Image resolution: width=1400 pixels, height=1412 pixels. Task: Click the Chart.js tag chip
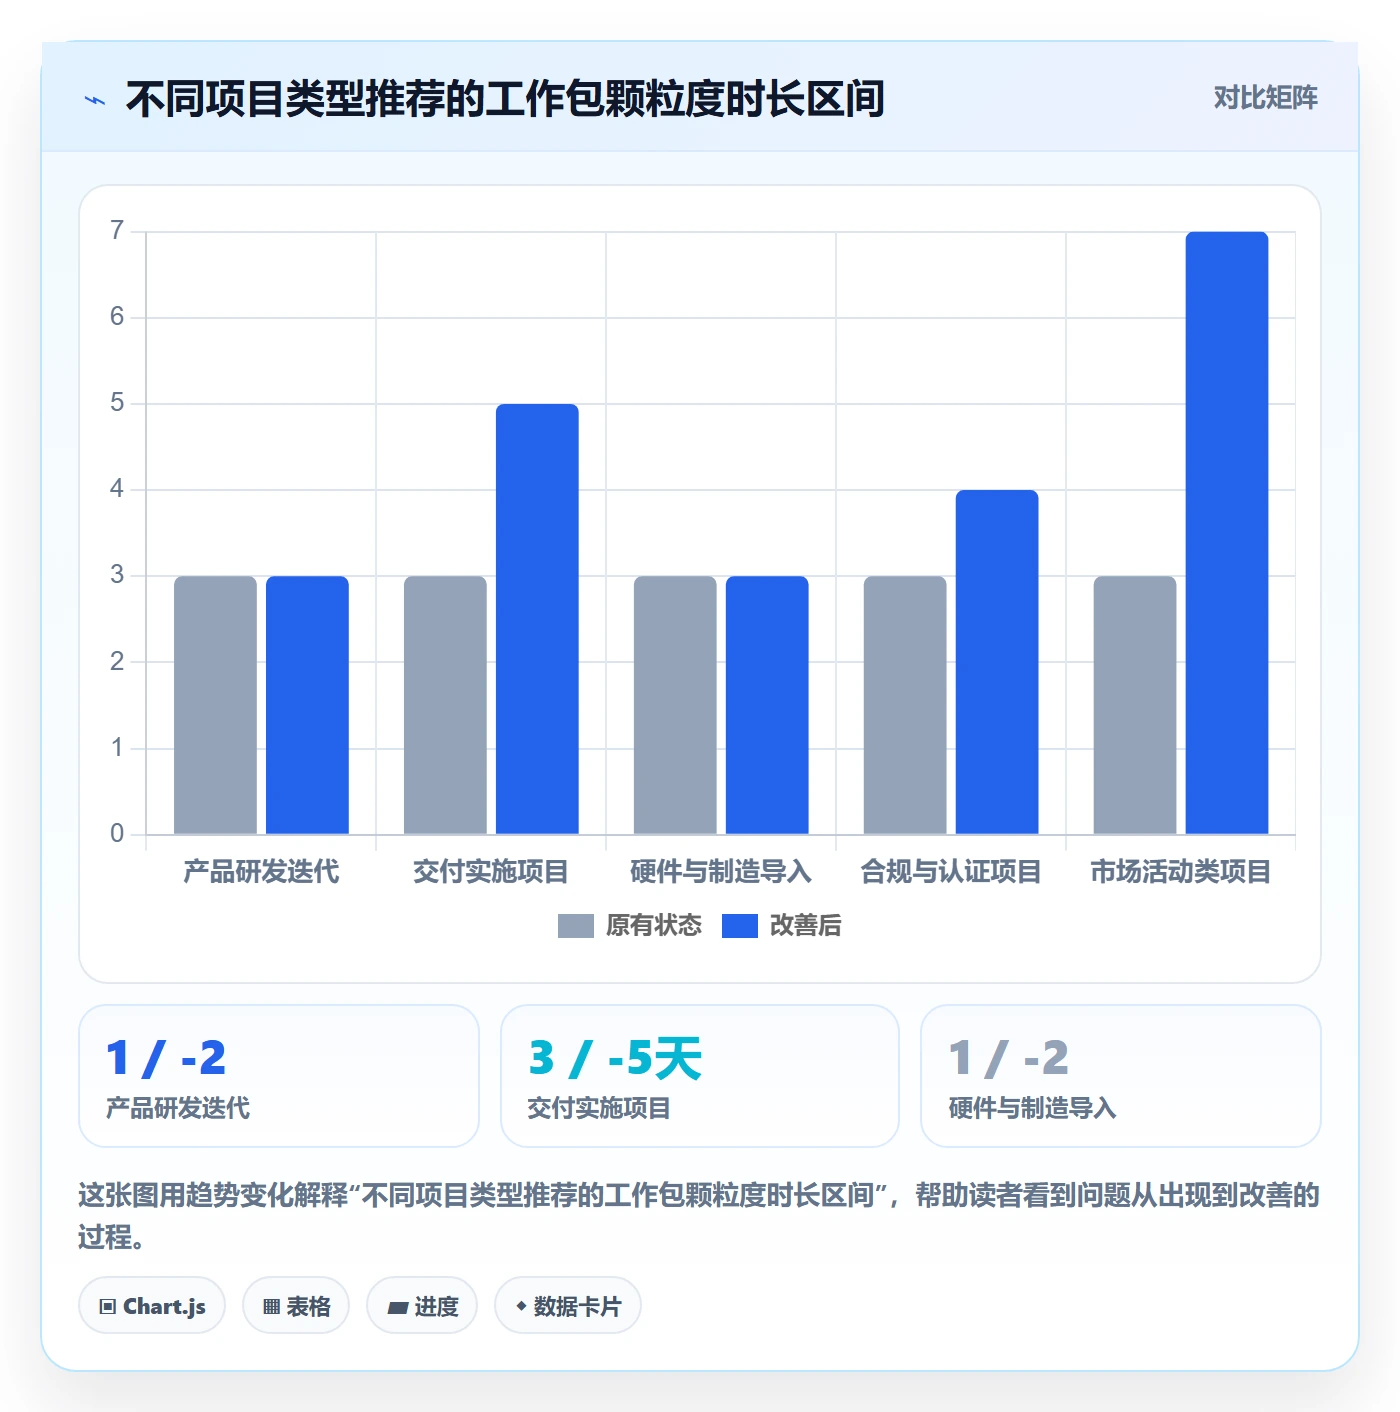click(x=152, y=1306)
